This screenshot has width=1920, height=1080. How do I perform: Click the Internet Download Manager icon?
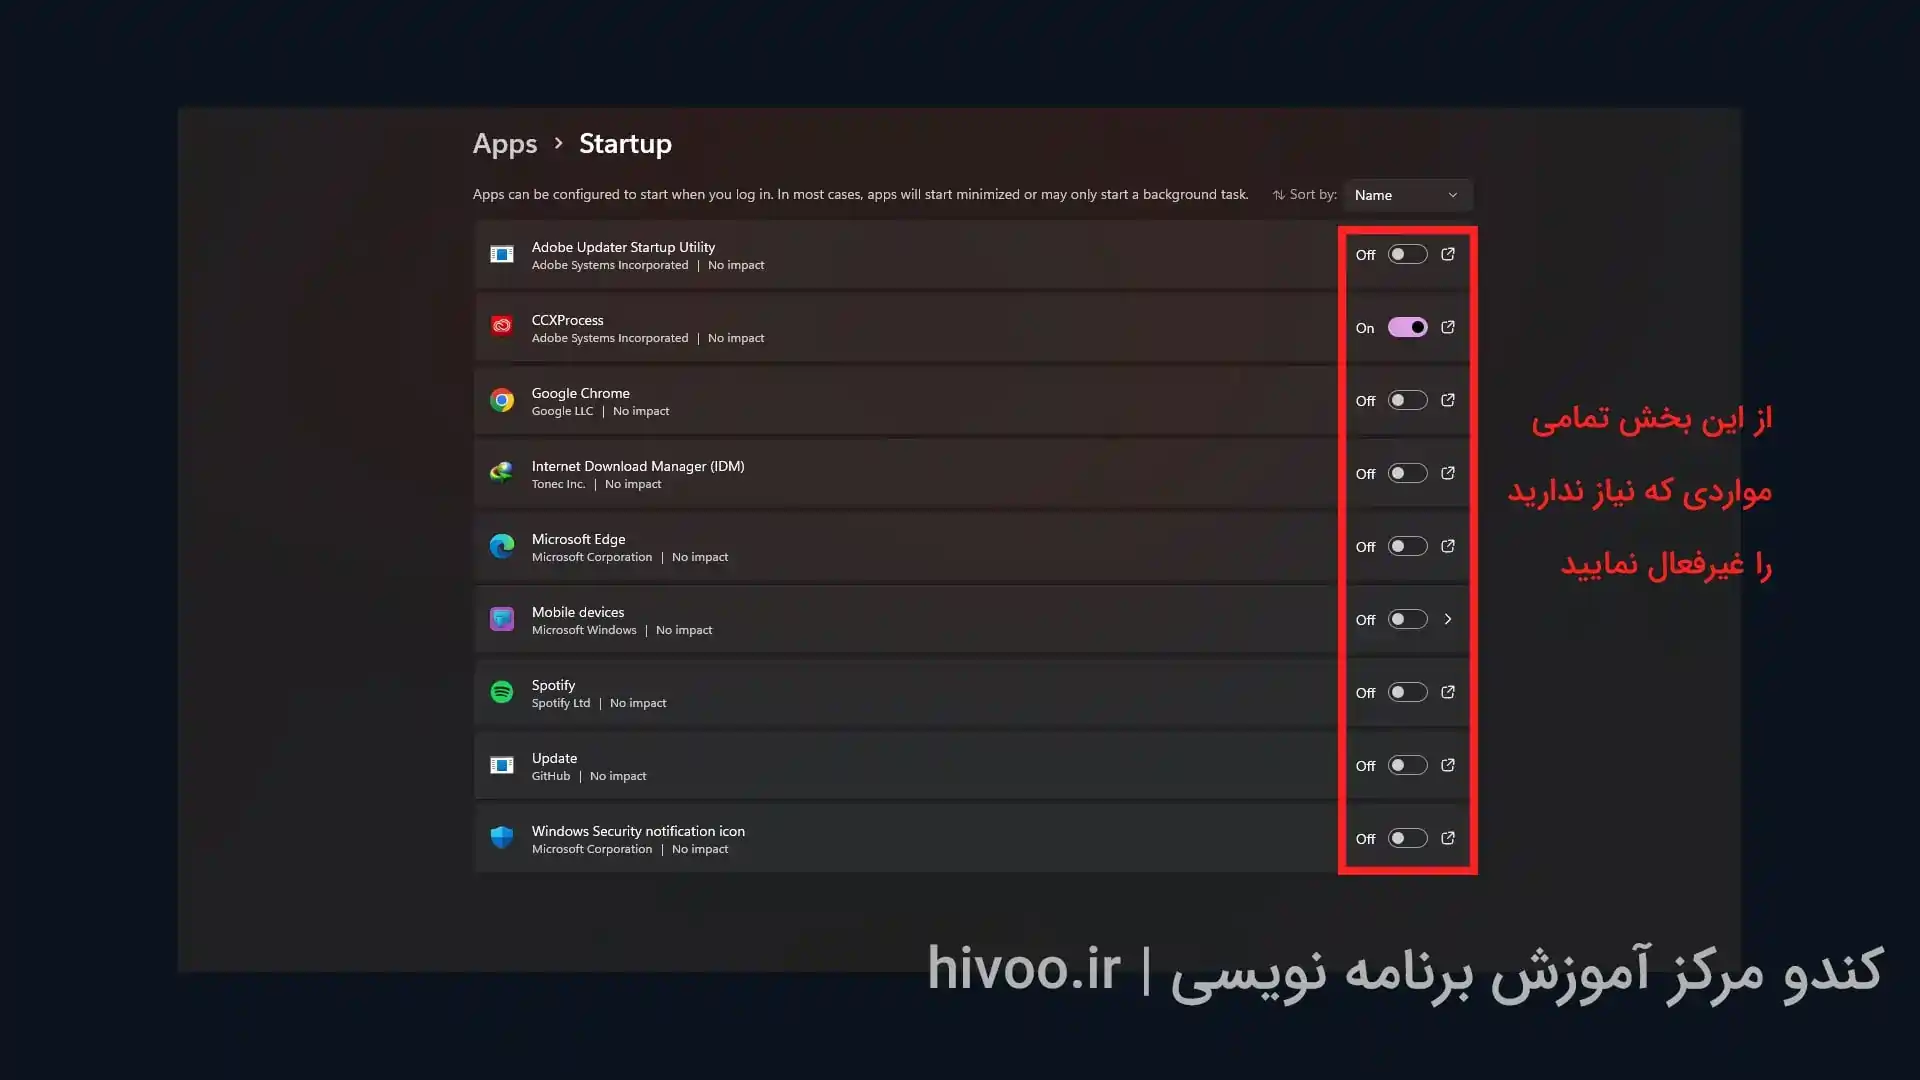pyautogui.click(x=500, y=472)
